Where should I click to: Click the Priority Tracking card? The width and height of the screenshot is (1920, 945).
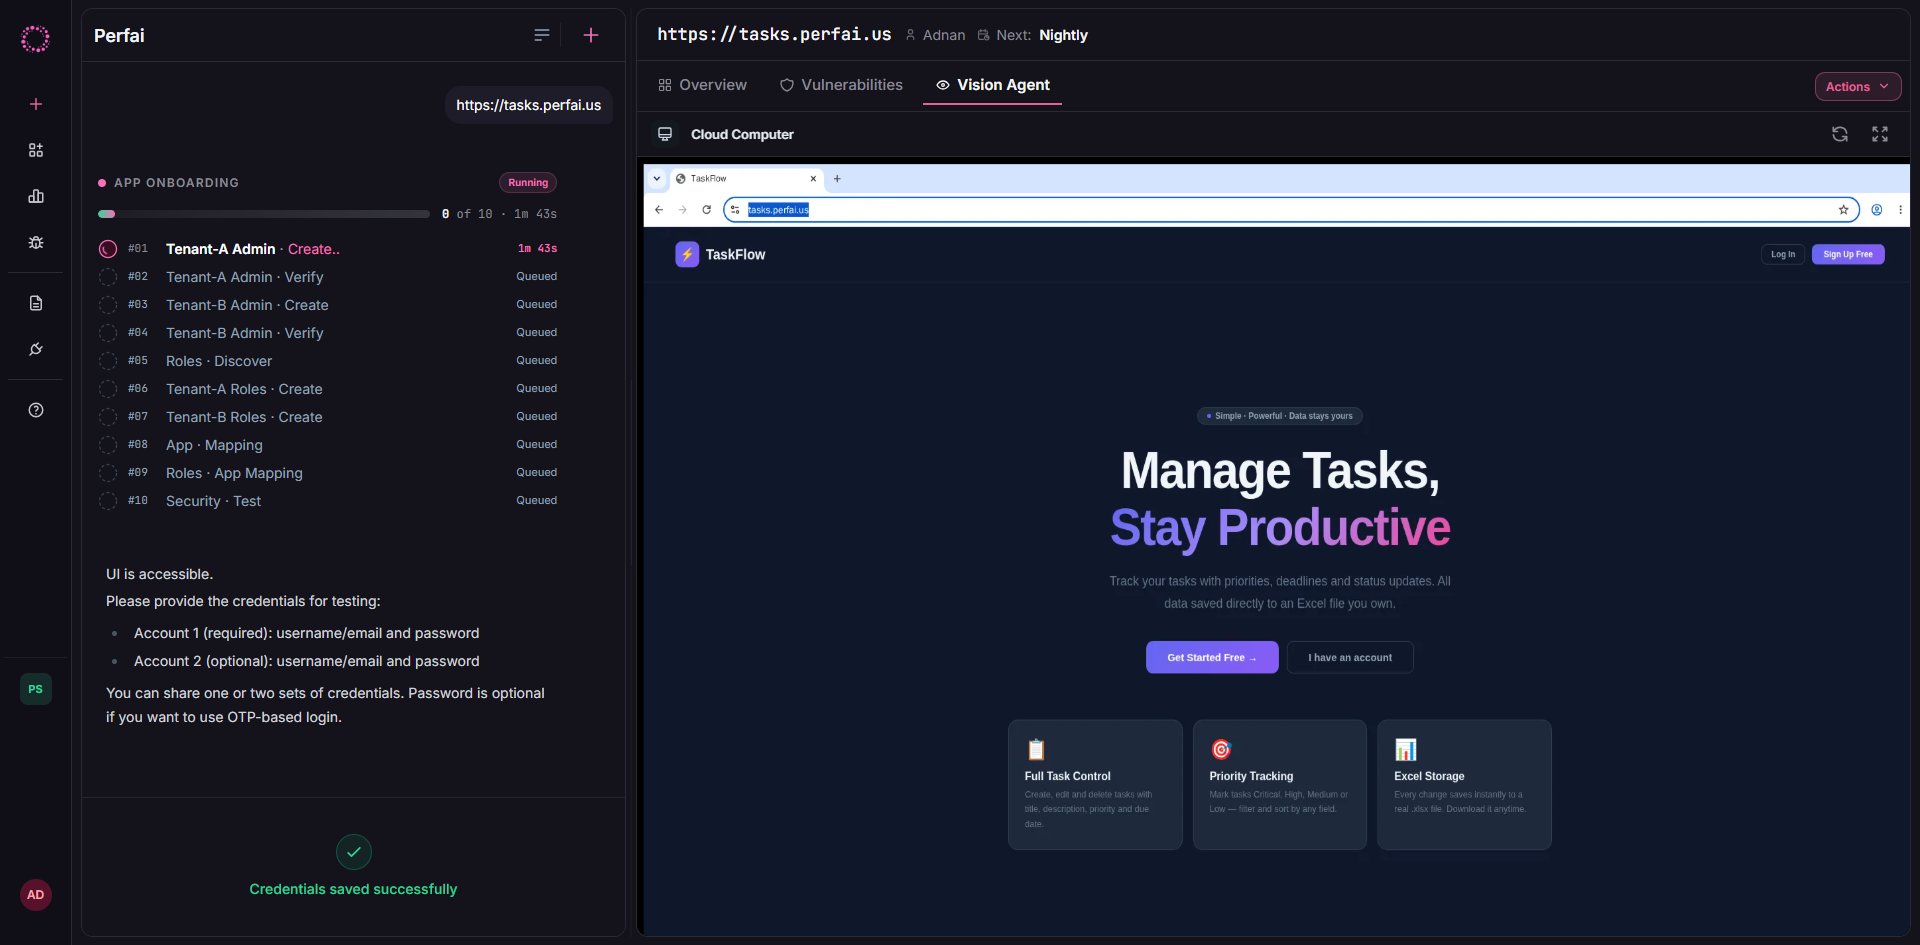(x=1280, y=785)
